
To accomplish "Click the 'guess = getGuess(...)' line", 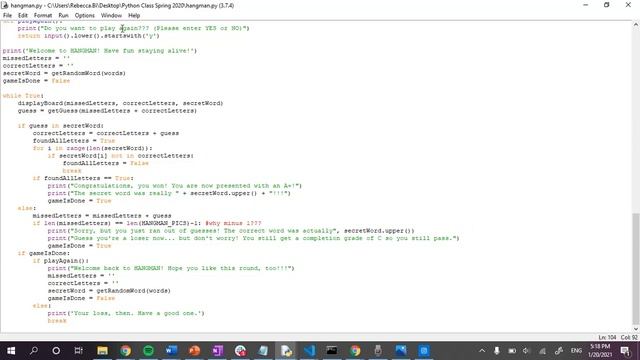I will pyautogui.click(x=107, y=111).
